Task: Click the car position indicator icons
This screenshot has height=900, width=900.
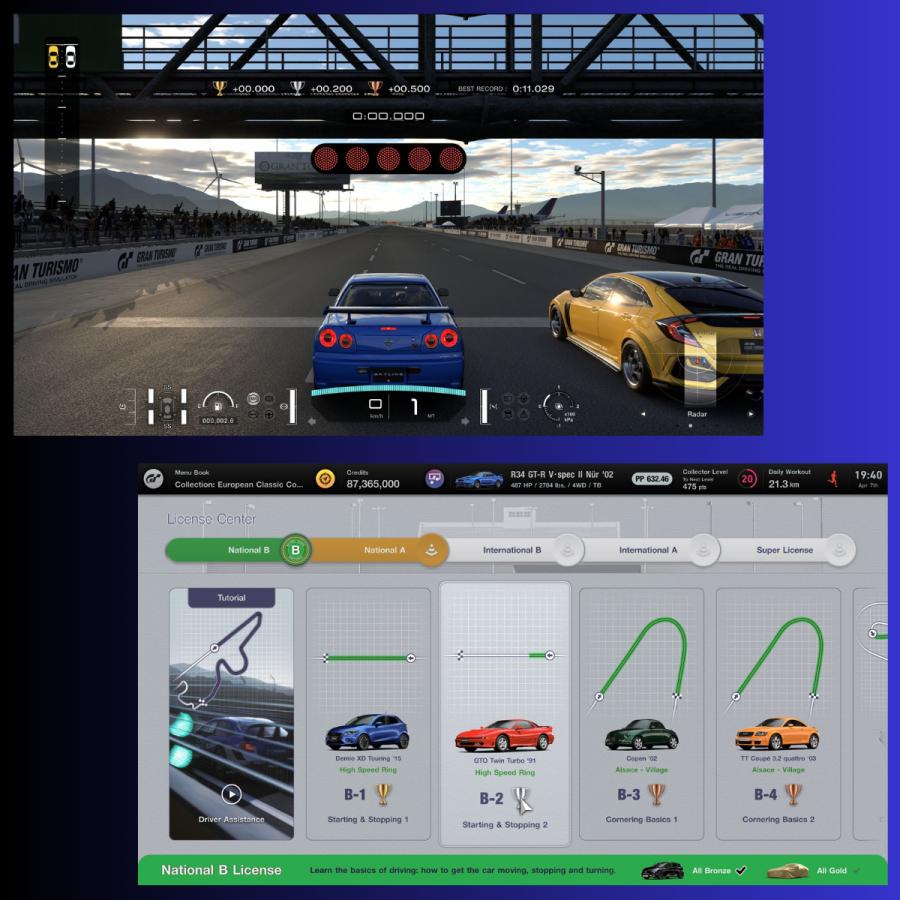Action: [x=62, y=57]
